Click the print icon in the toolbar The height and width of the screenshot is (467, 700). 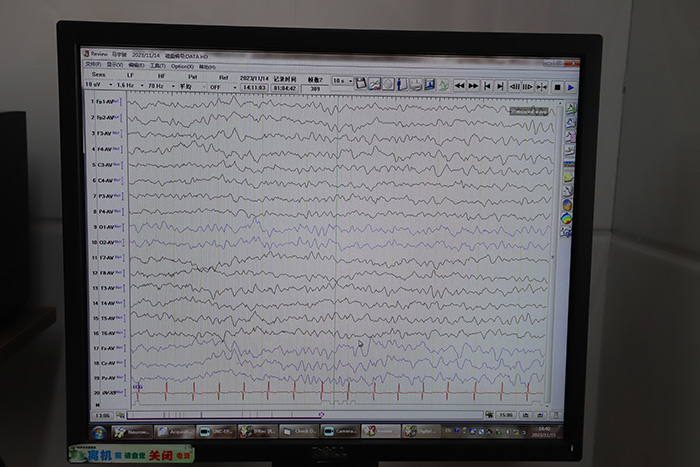click(x=414, y=85)
